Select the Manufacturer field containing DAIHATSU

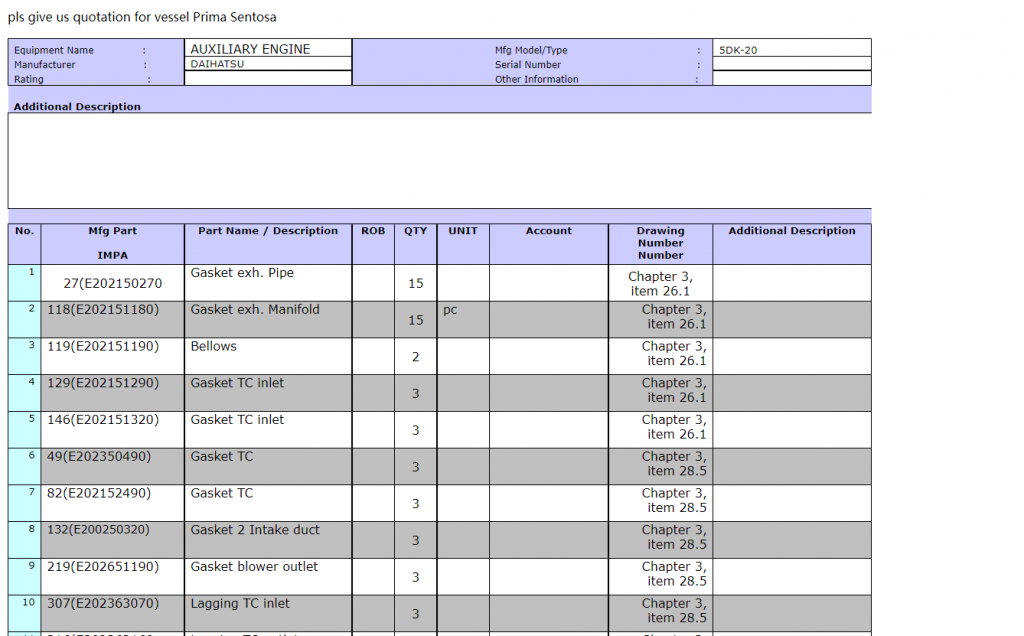[x=267, y=63]
